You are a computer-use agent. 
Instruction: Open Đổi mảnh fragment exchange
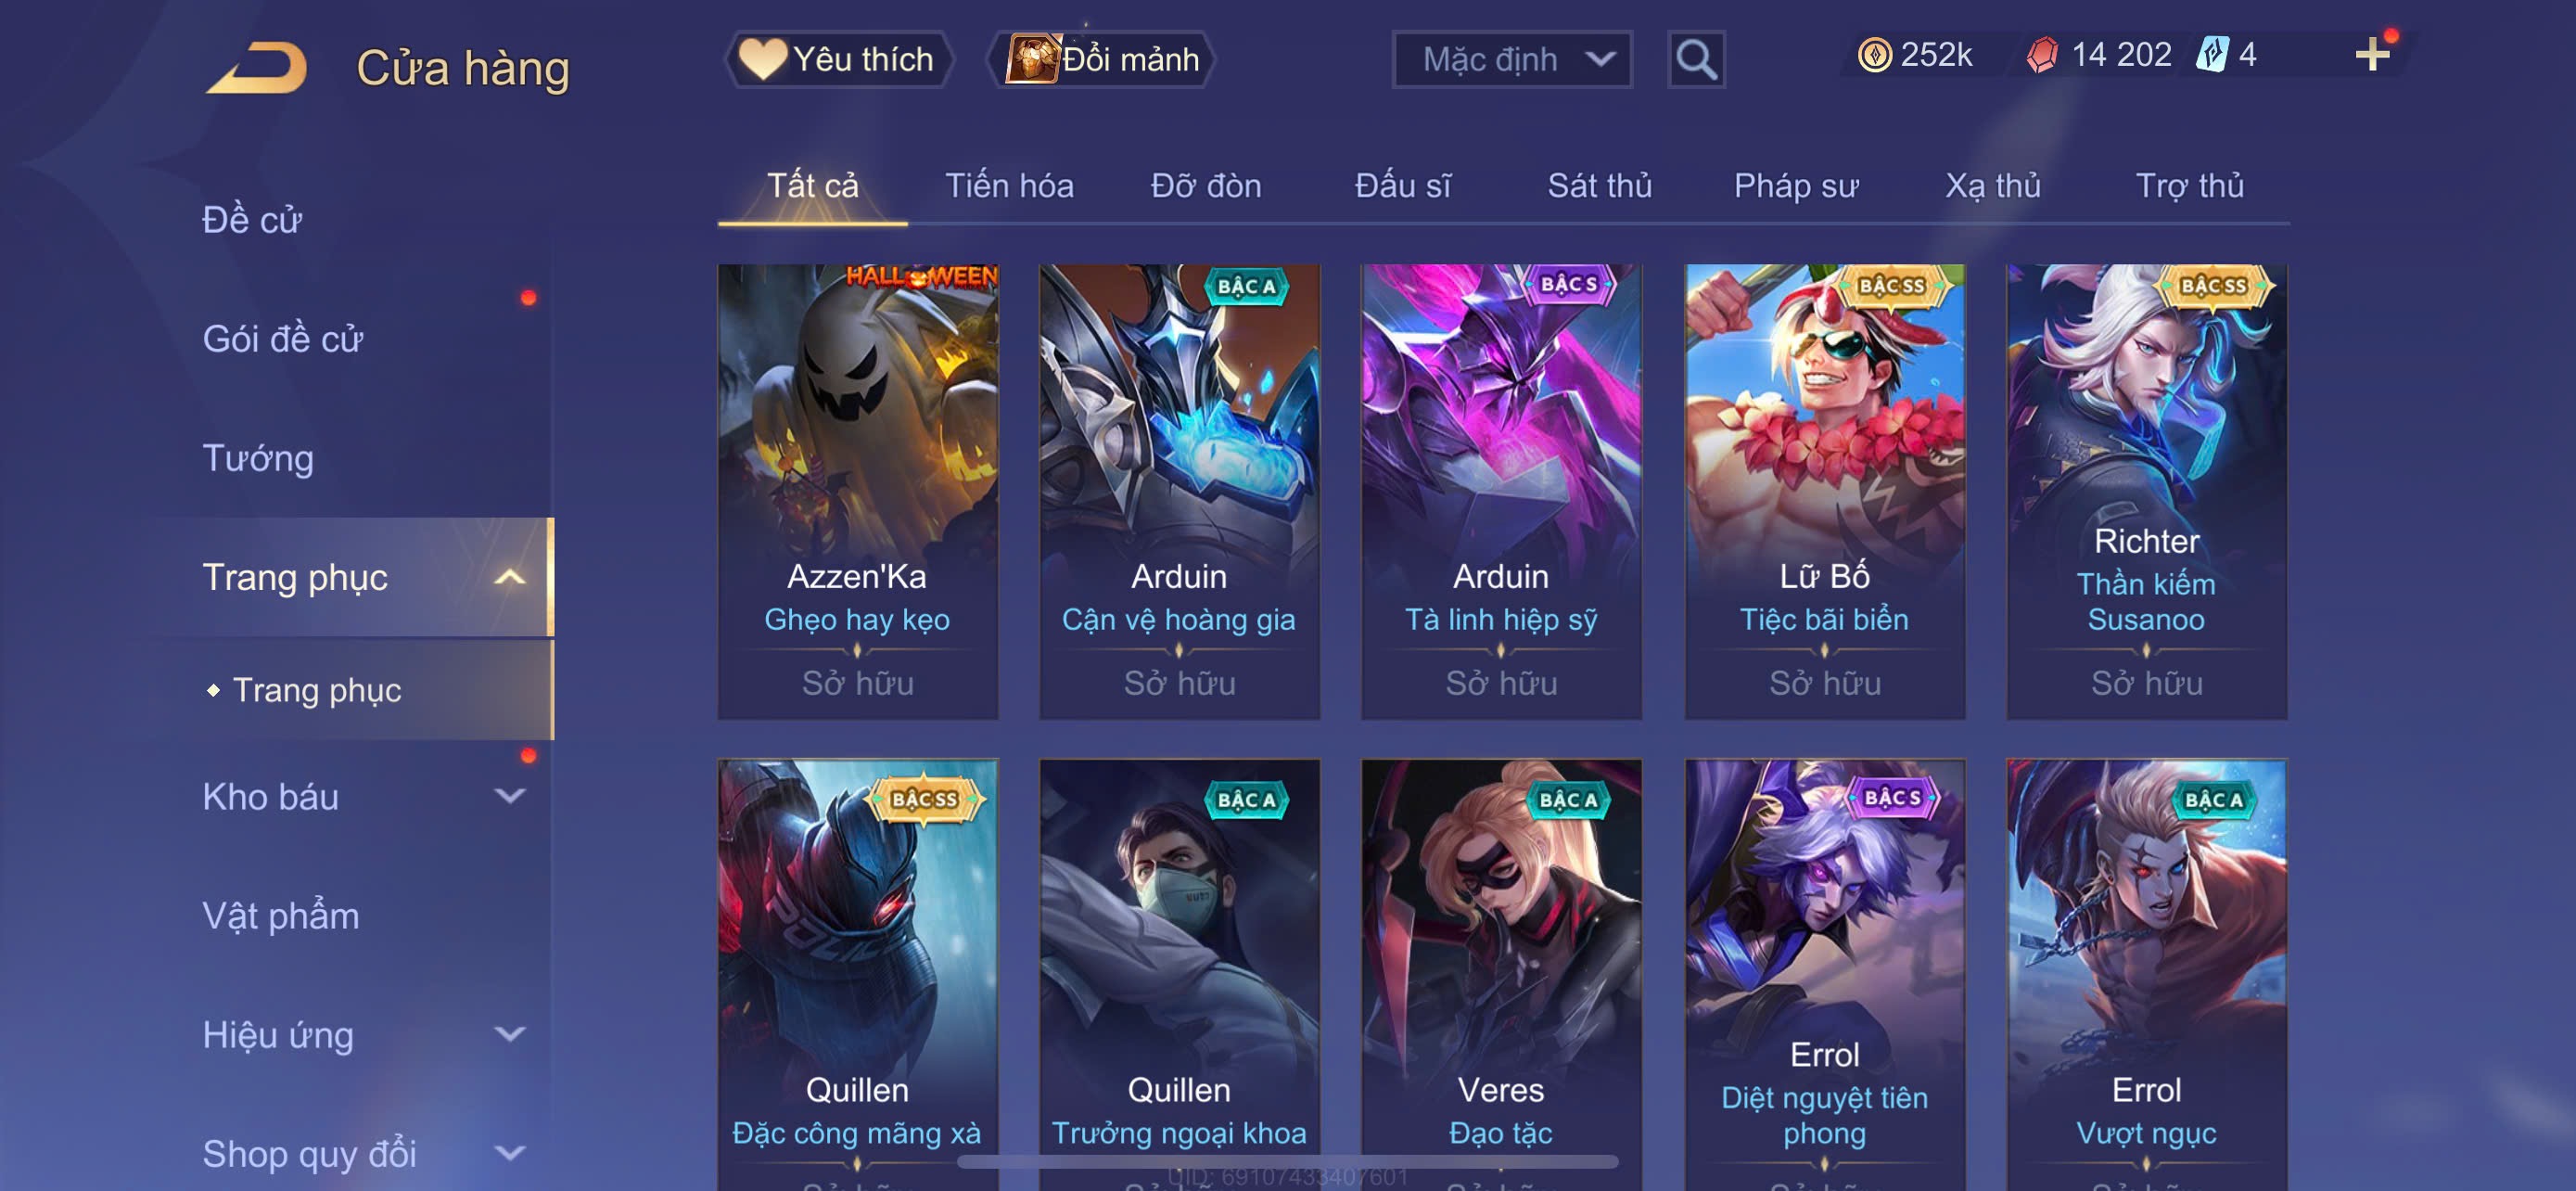click(x=1102, y=59)
